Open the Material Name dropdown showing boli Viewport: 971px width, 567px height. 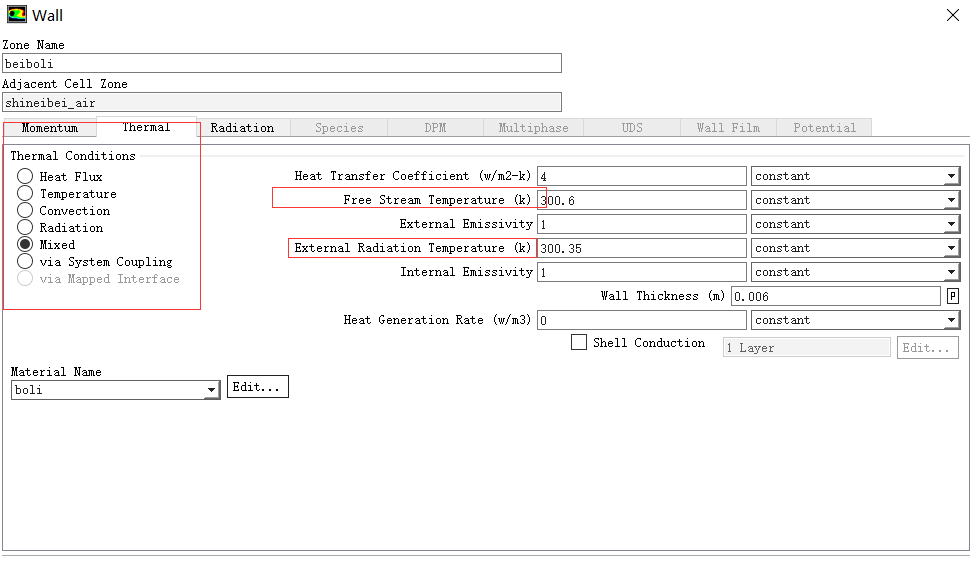click(x=115, y=390)
